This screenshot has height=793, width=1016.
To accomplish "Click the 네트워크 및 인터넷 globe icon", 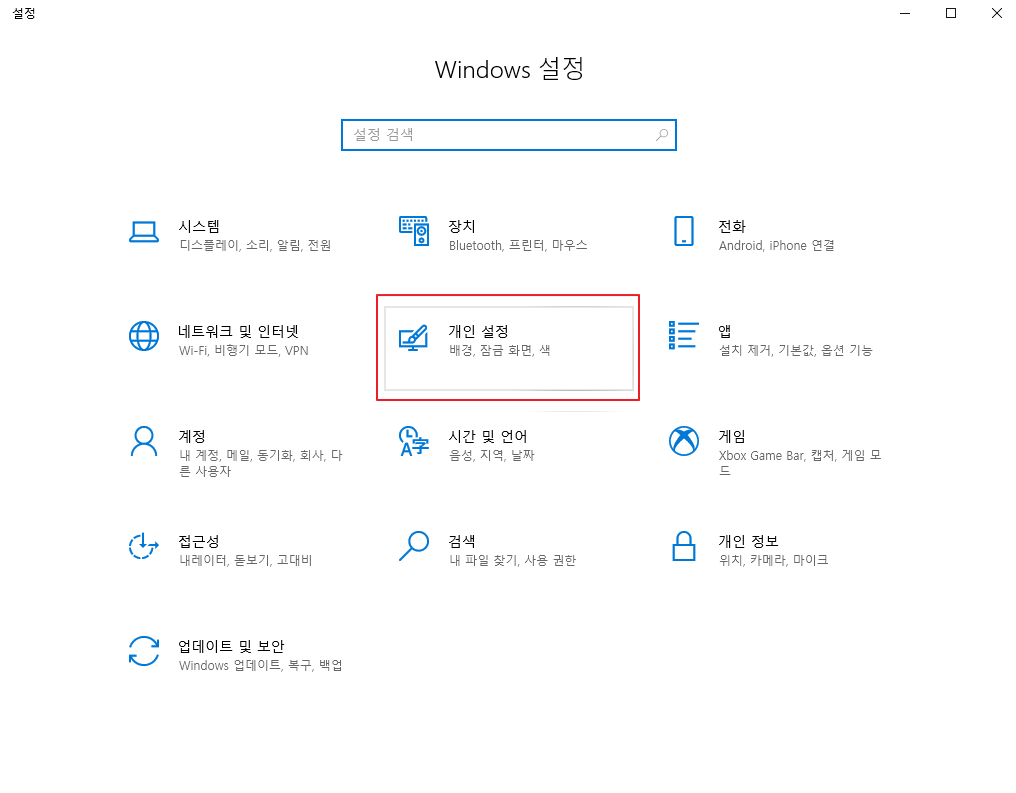I will coord(144,336).
